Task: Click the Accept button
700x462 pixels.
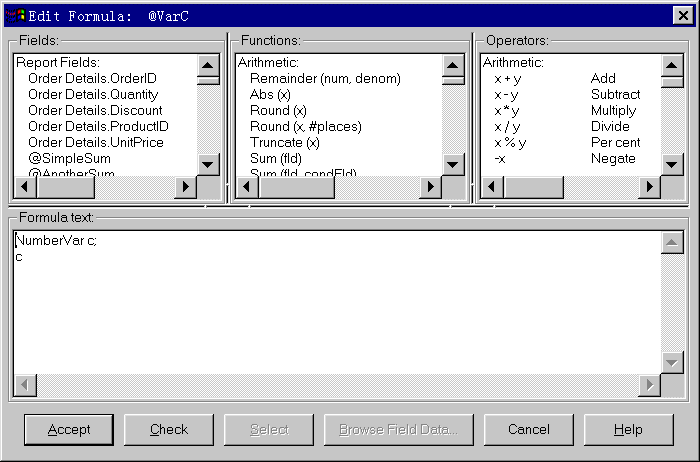Action: pyautogui.click(x=69, y=429)
